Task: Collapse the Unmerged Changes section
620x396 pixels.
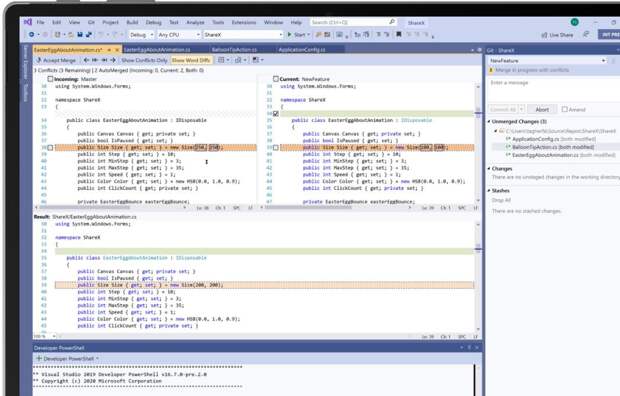Action: click(x=489, y=121)
